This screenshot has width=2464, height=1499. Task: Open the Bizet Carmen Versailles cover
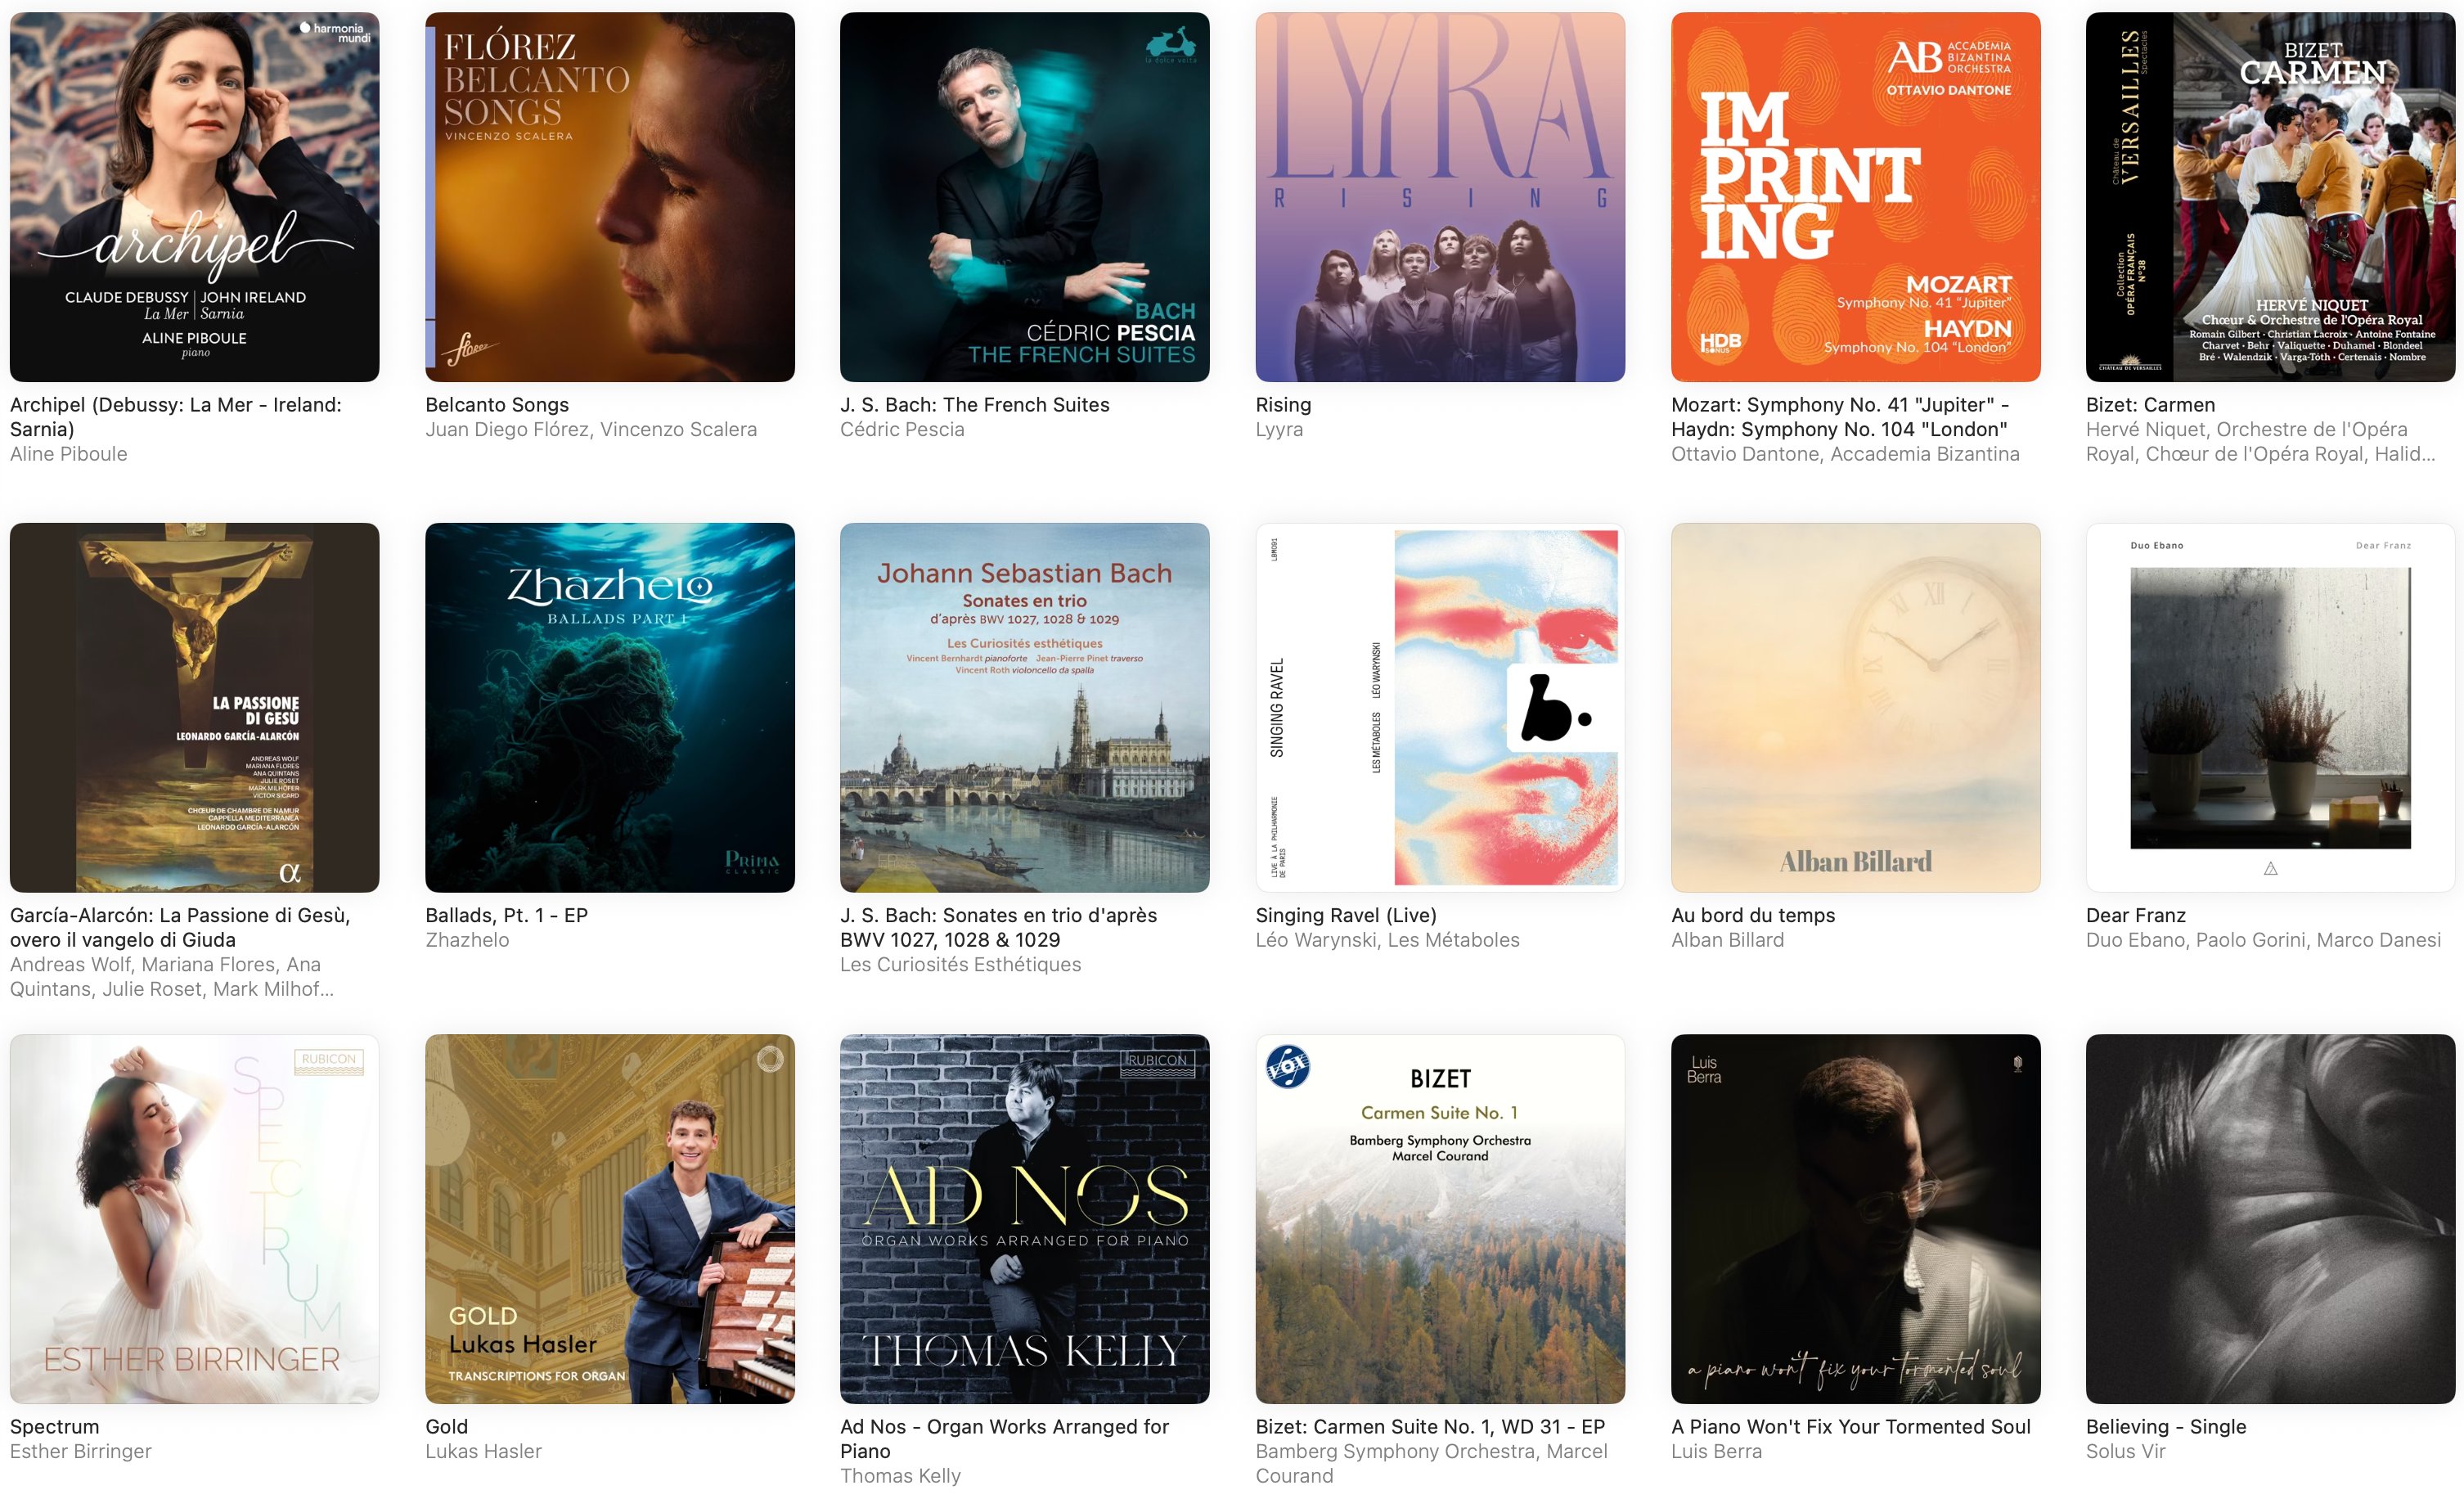[2270, 197]
